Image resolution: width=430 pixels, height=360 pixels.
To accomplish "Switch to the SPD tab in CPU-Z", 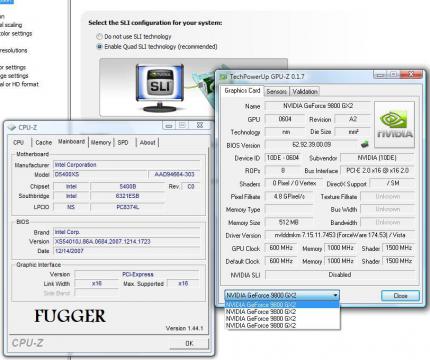I will pos(123,142).
